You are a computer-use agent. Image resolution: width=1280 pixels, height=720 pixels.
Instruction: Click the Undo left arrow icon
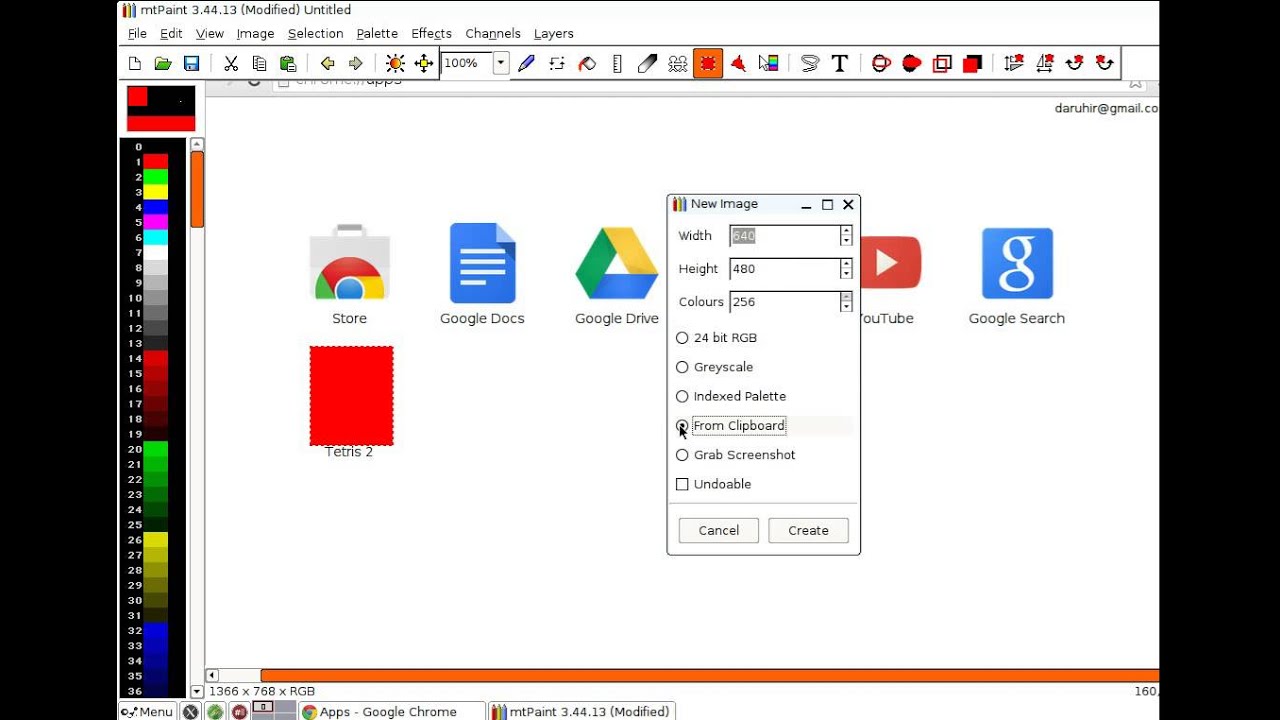[327, 64]
